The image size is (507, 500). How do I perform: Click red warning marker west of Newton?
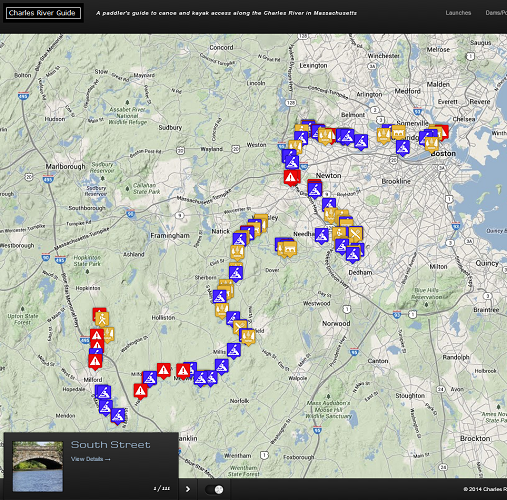(292, 177)
